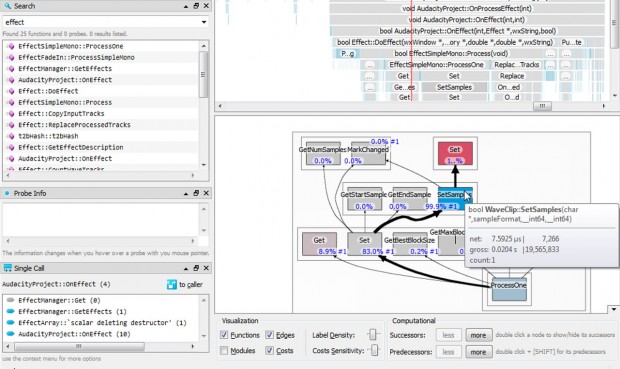Adjust the Label Density slider
This screenshot has width=620, height=369.
372,335
